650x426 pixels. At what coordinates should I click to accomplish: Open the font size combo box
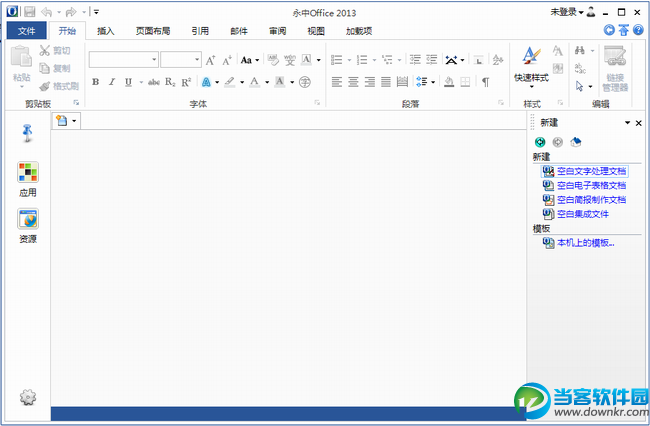tap(181, 60)
